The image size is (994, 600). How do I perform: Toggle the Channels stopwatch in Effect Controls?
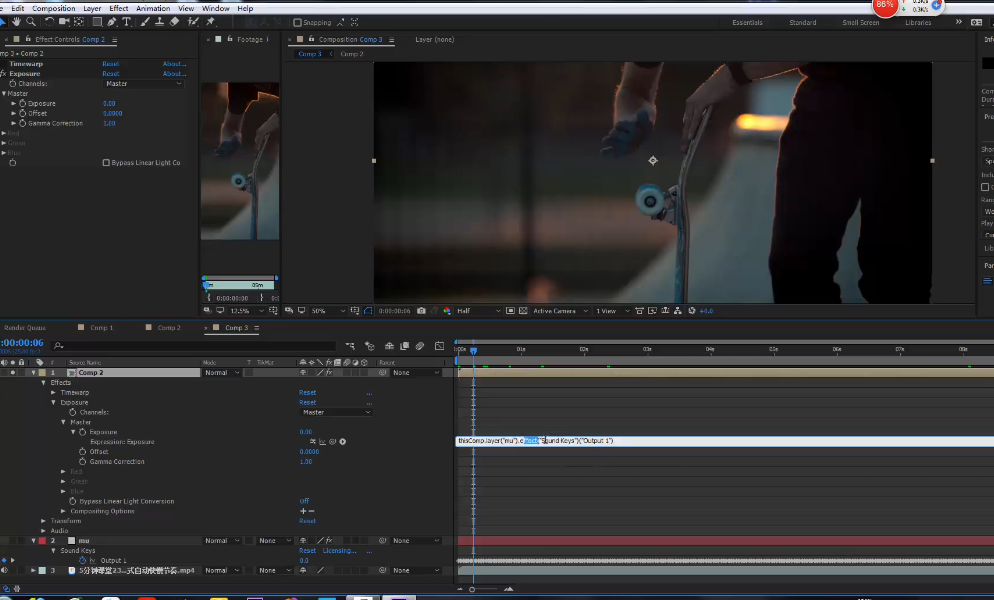(13, 84)
